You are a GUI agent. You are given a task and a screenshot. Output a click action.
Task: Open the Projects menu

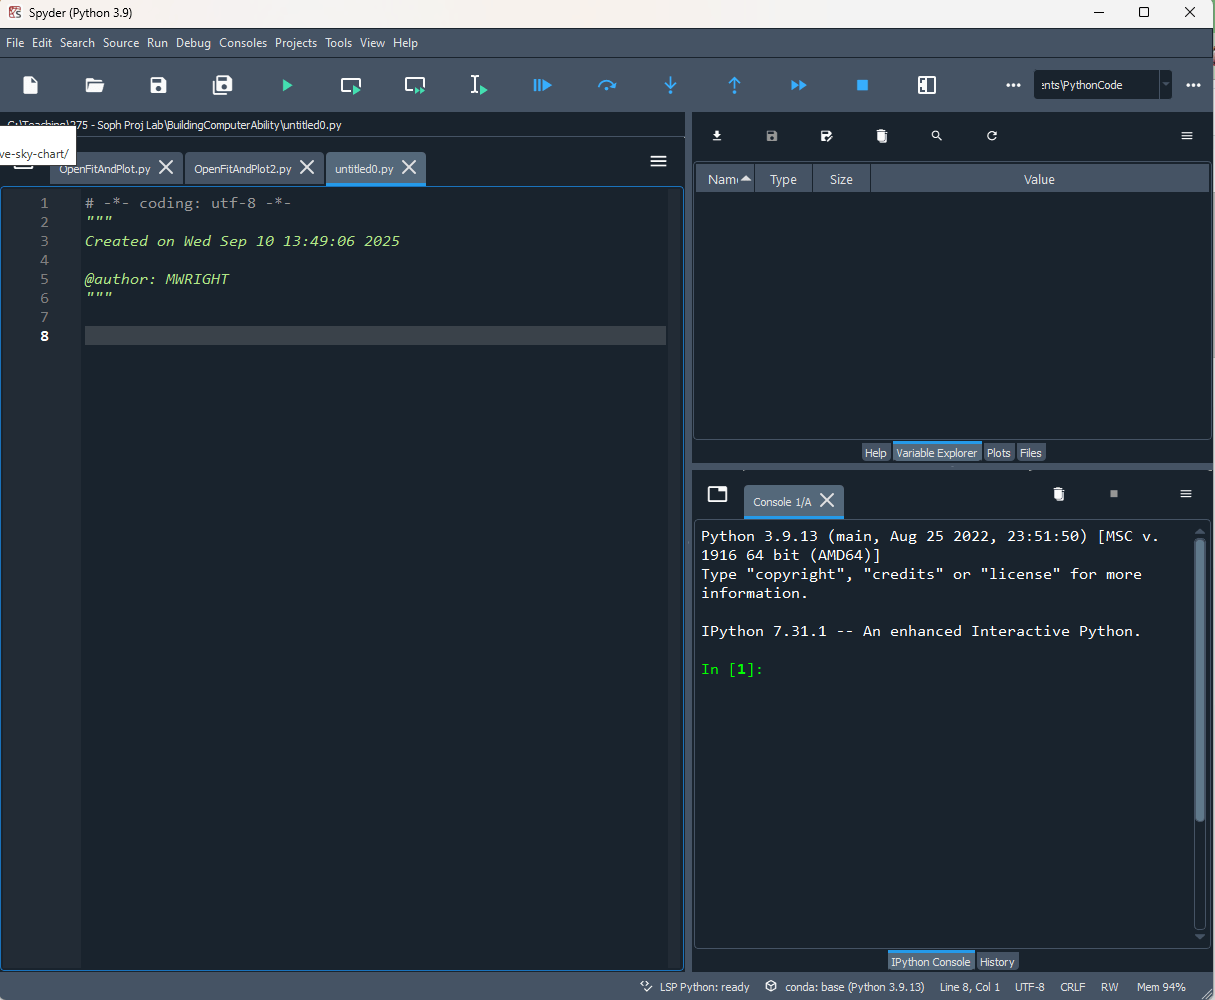[x=296, y=43]
